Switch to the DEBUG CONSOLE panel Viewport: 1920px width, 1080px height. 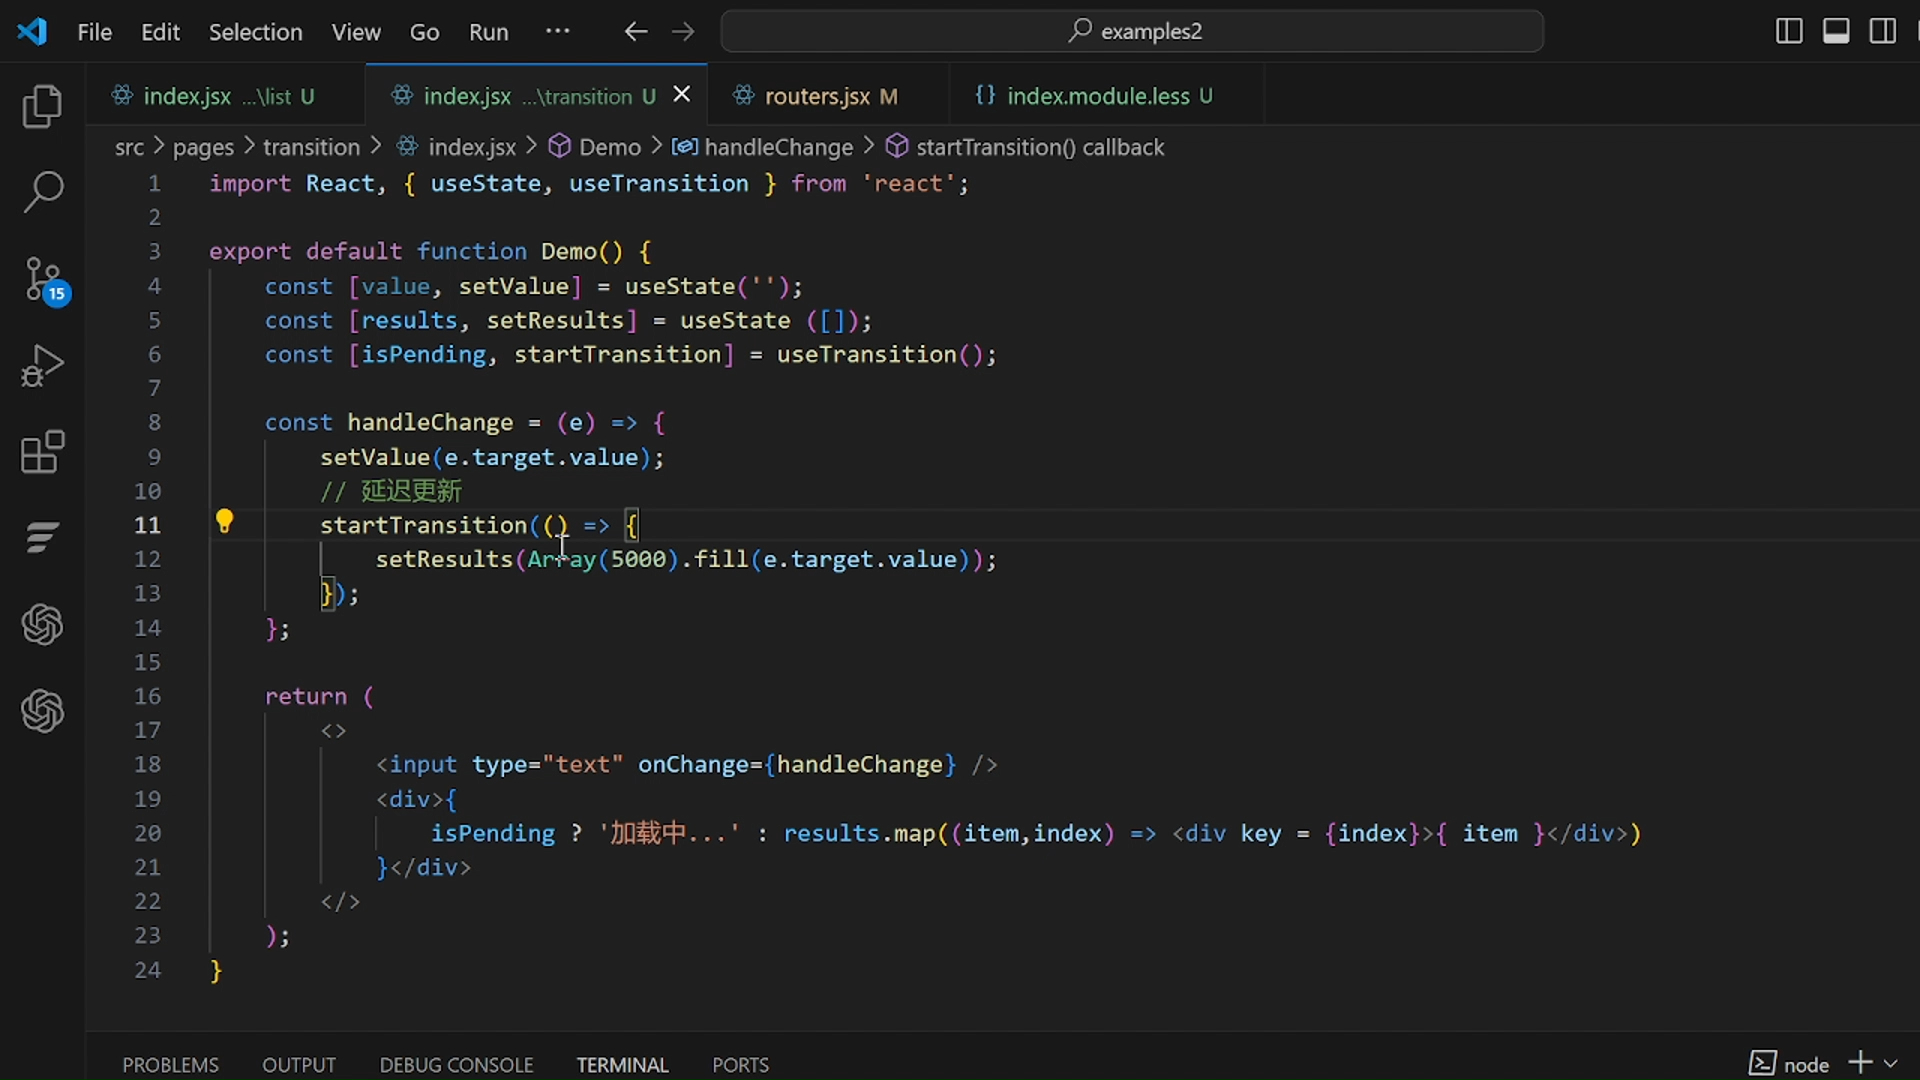pyautogui.click(x=456, y=1064)
